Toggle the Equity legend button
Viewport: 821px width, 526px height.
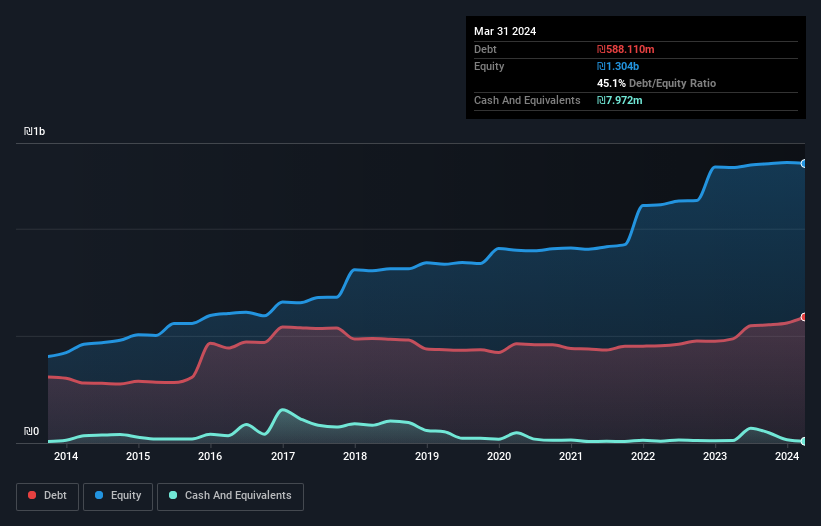pyautogui.click(x=118, y=496)
